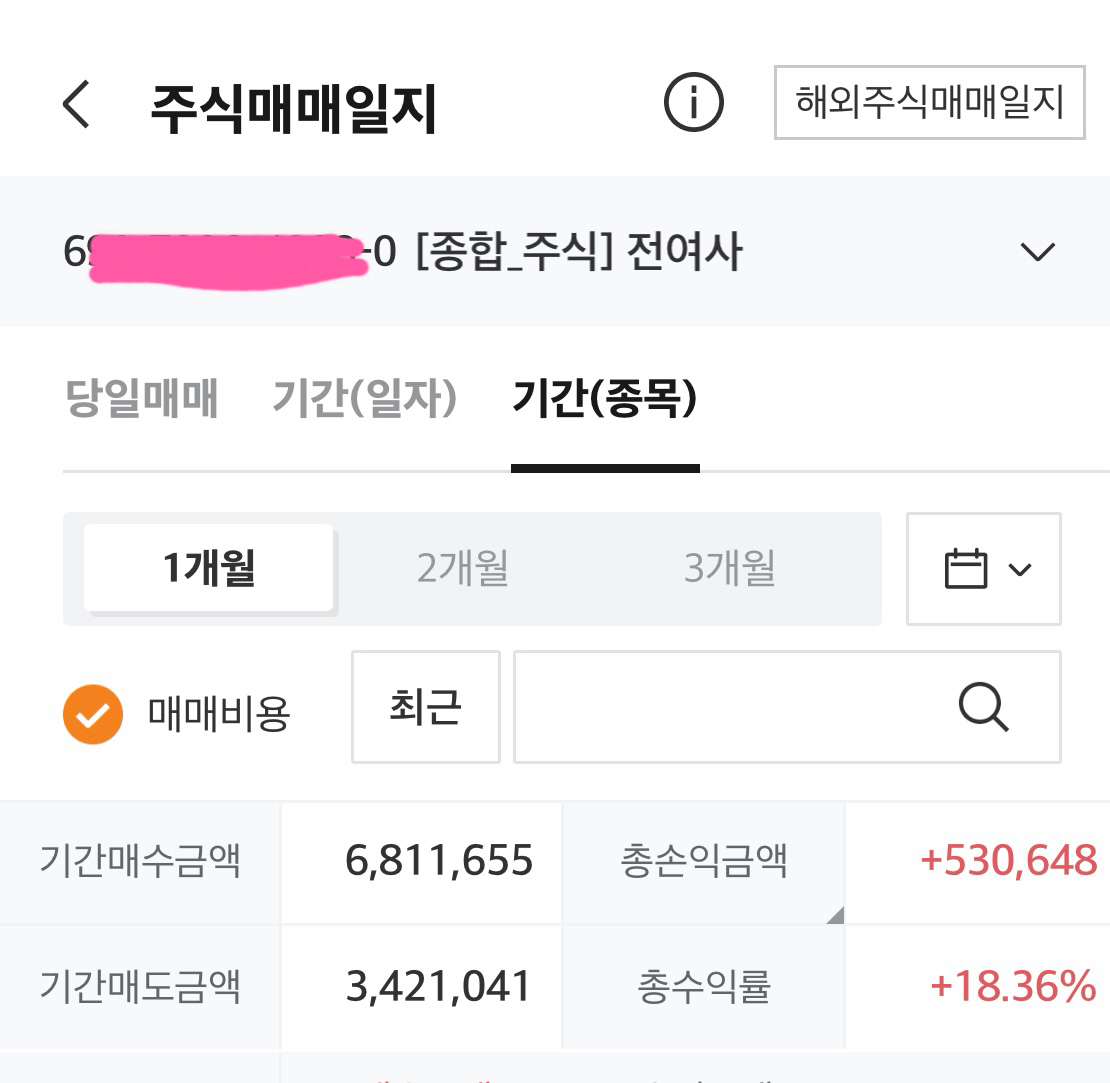This screenshot has height=1083, width=1110.
Task: Tap the +18.36% return rate value
Action: (1013, 988)
